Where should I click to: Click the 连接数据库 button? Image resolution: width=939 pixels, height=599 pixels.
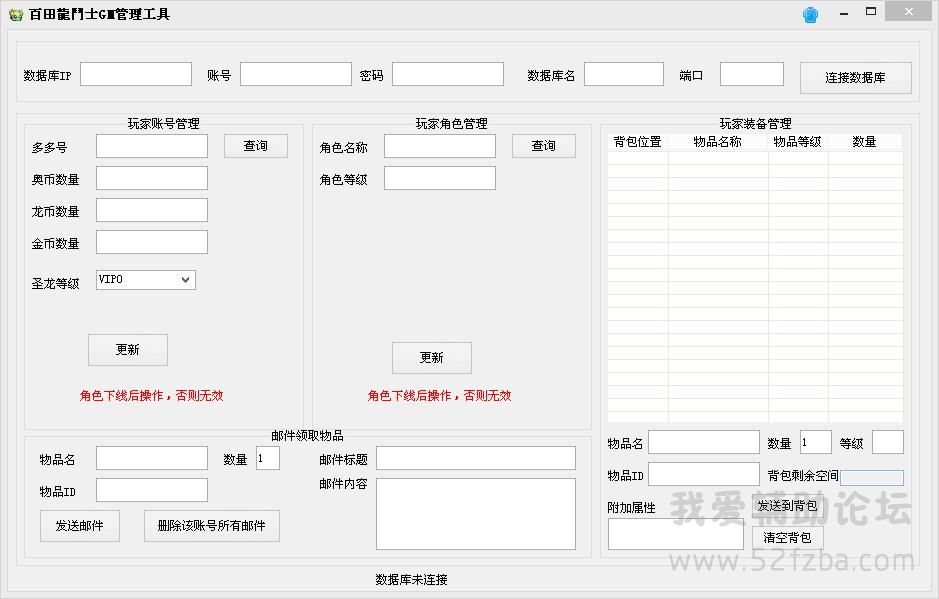coord(856,78)
